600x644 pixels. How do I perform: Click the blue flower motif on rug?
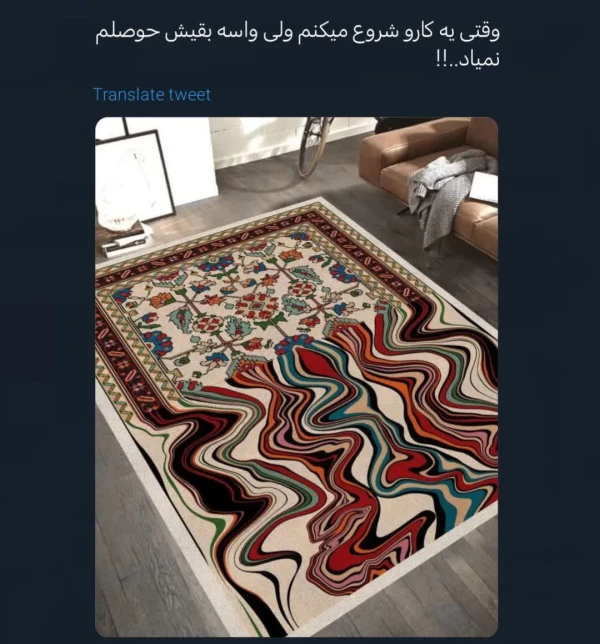coord(158,343)
